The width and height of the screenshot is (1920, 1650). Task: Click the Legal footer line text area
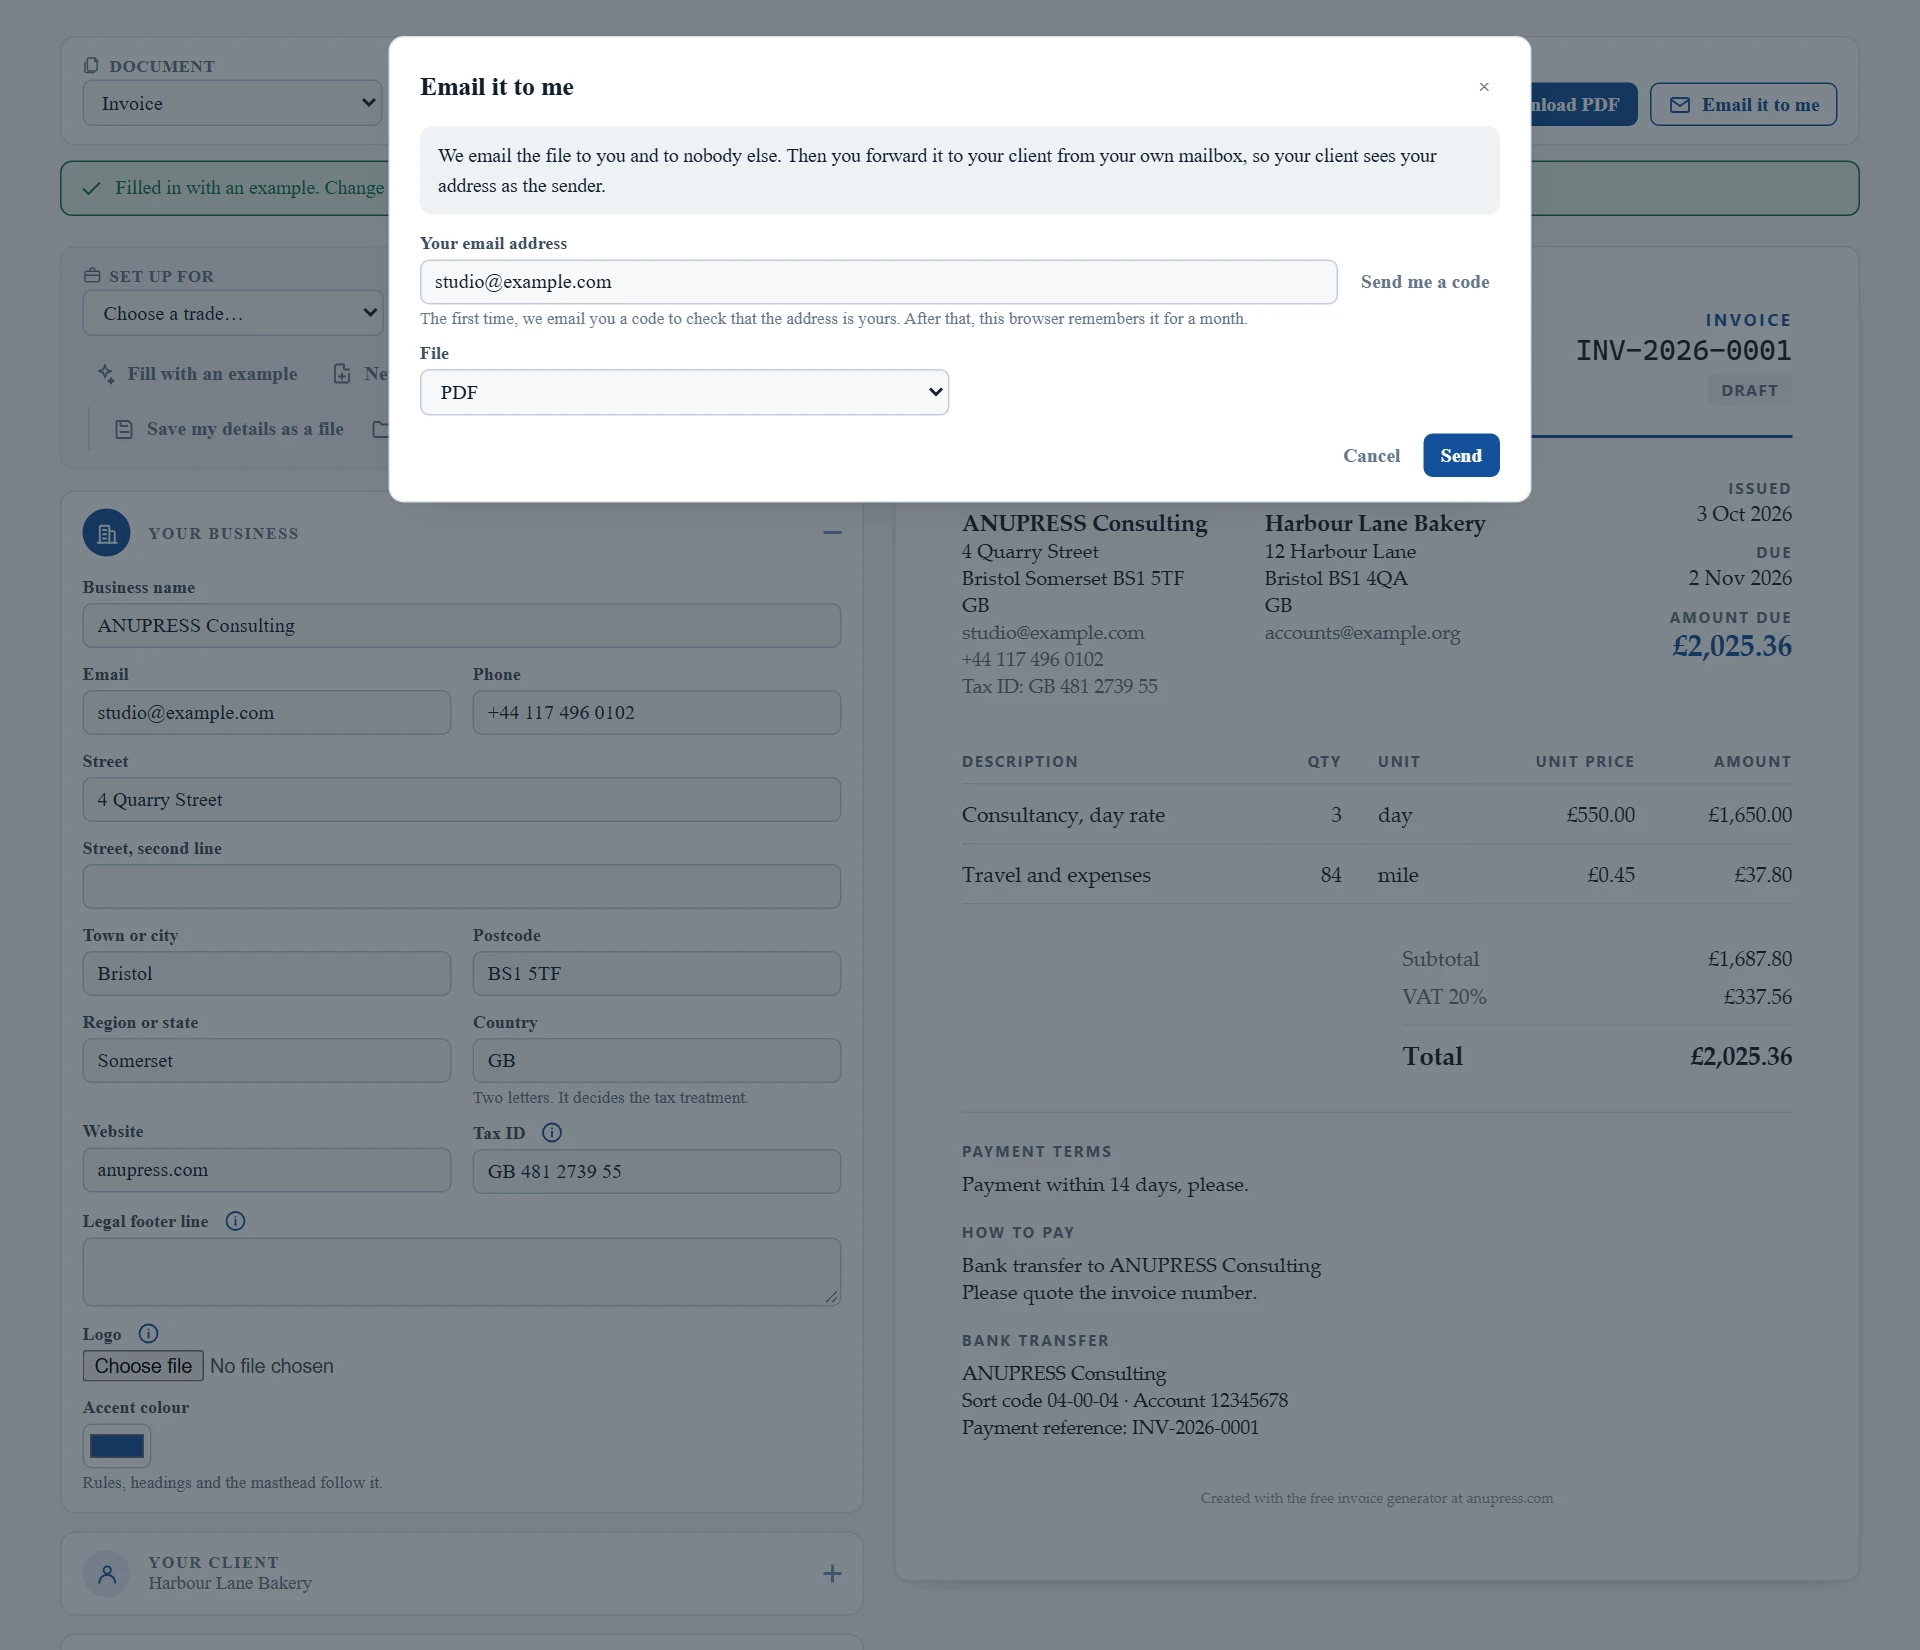pyautogui.click(x=462, y=1272)
